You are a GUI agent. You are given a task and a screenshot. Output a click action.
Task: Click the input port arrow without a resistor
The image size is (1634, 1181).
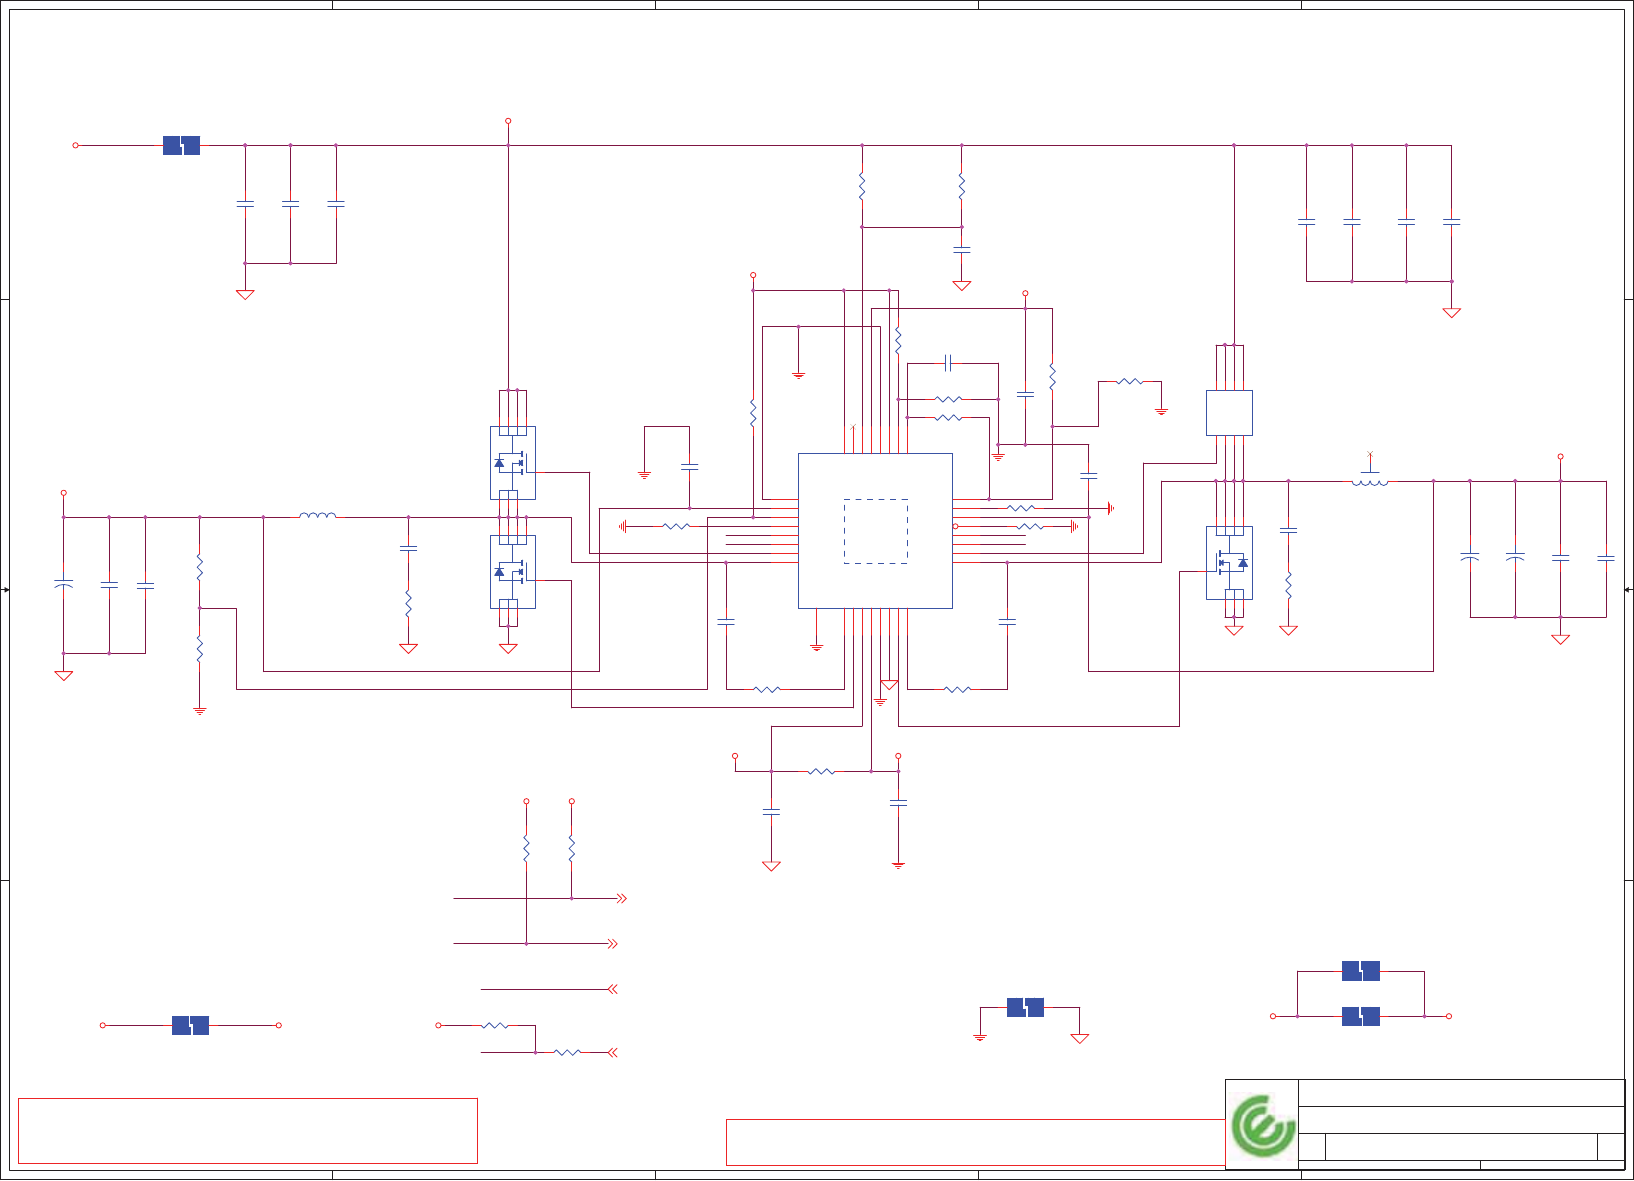pyautogui.click(x=613, y=989)
